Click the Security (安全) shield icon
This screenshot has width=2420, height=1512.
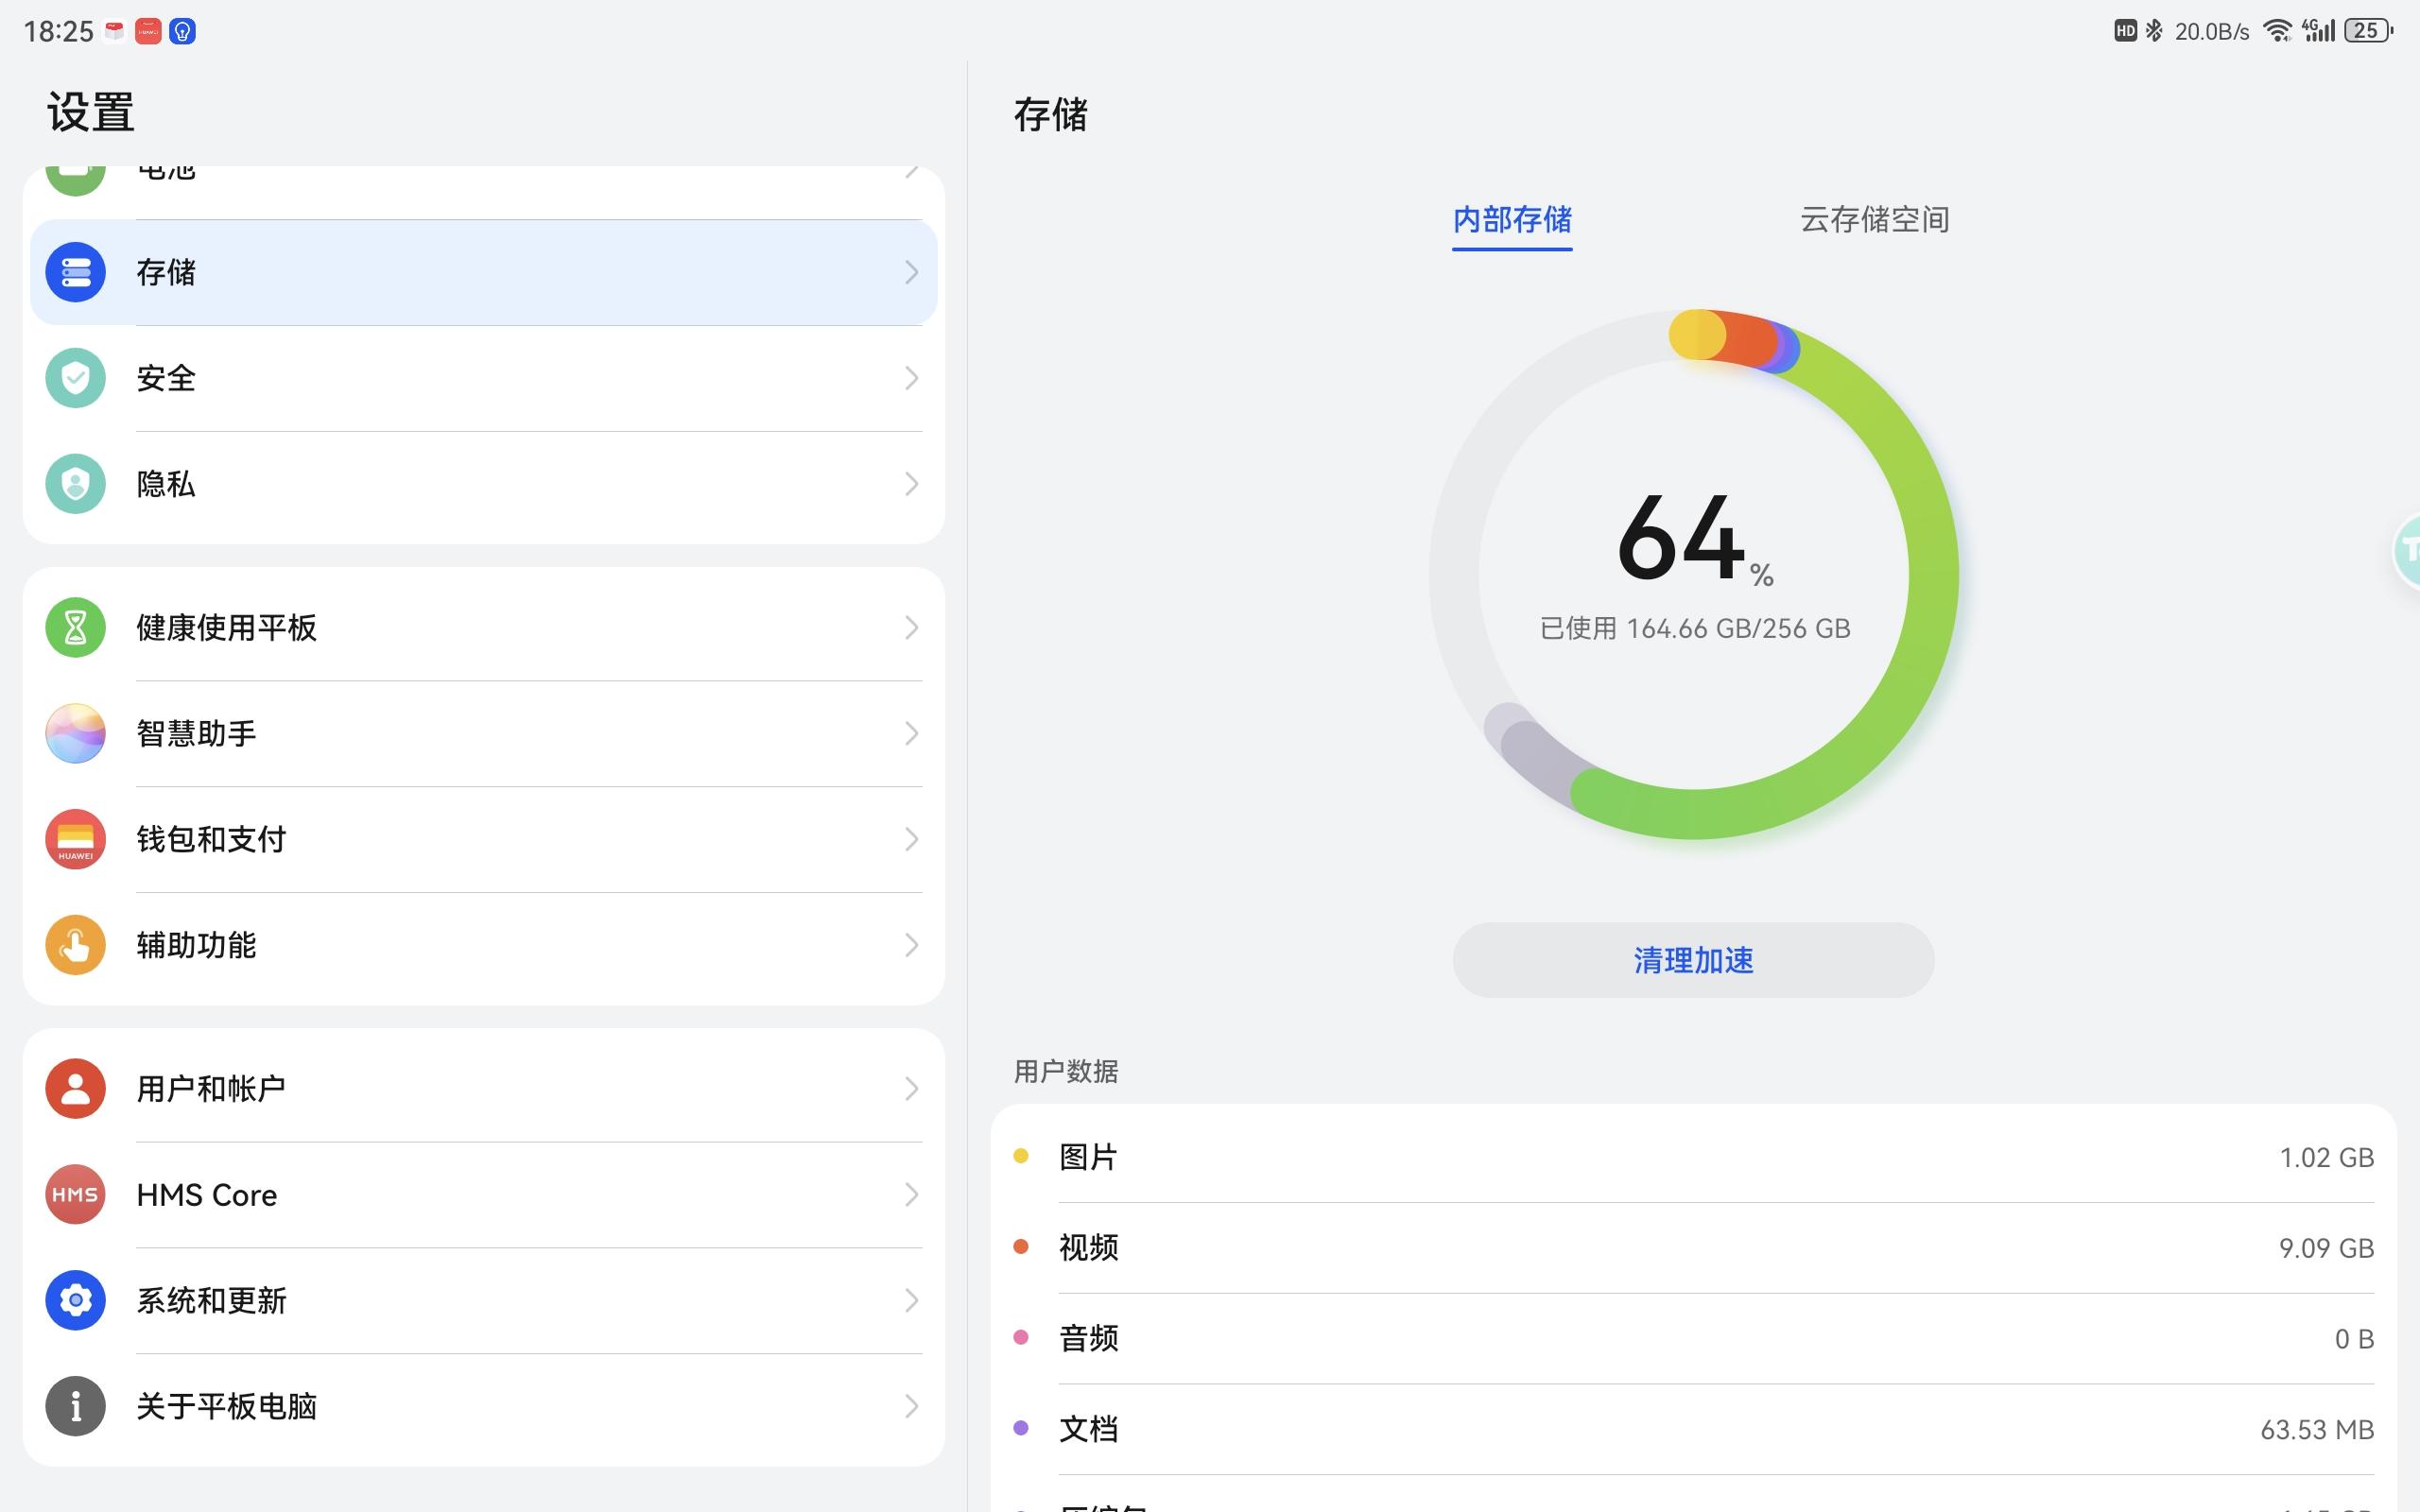pyautogui.click(x=75, y=378)
